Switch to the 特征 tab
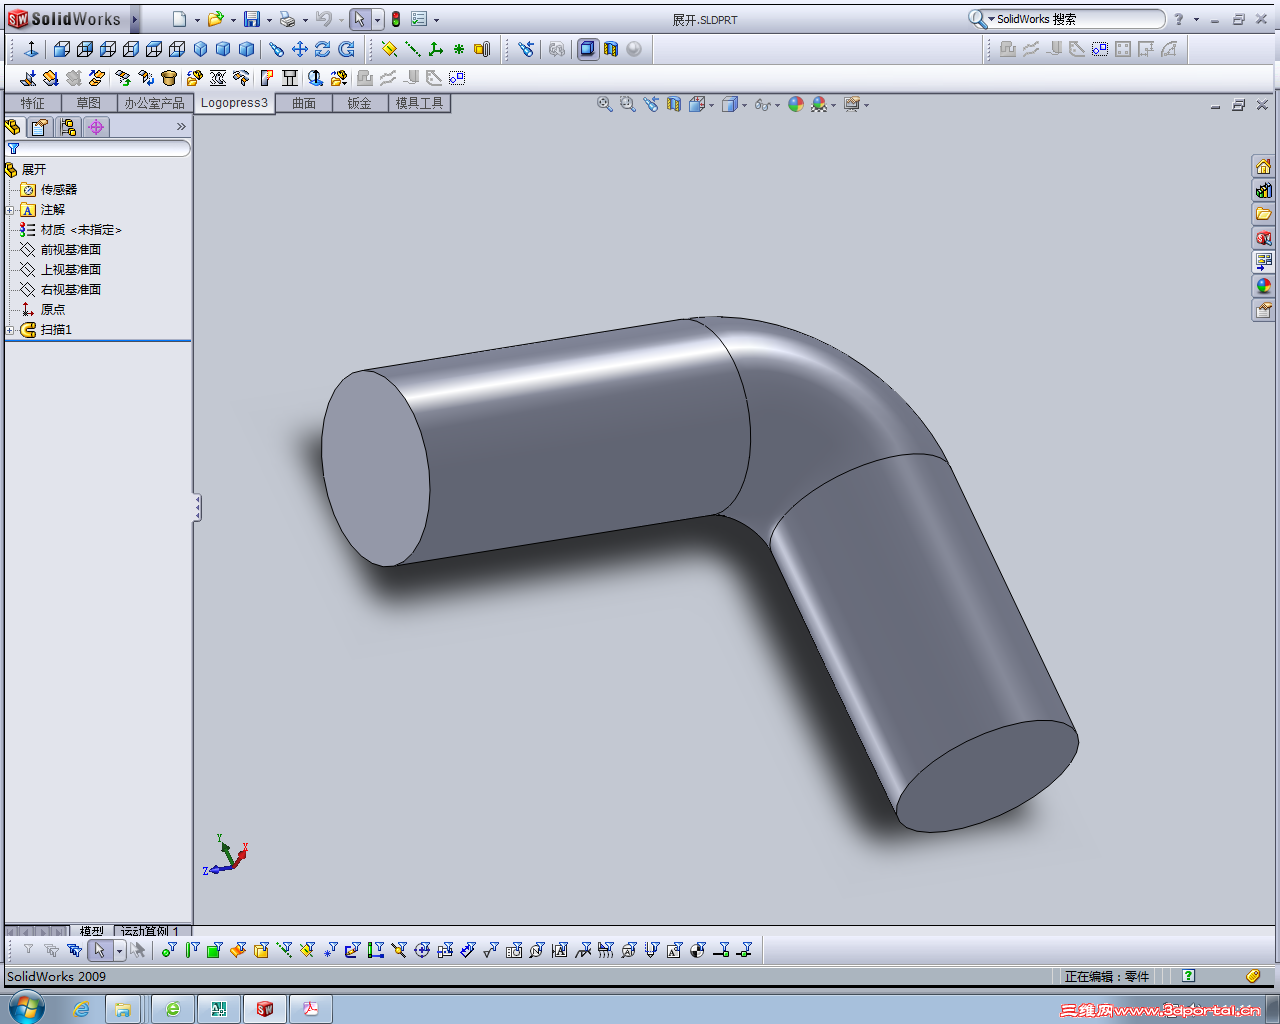This screenshot has height=1024, width=1280. [33, 103]
